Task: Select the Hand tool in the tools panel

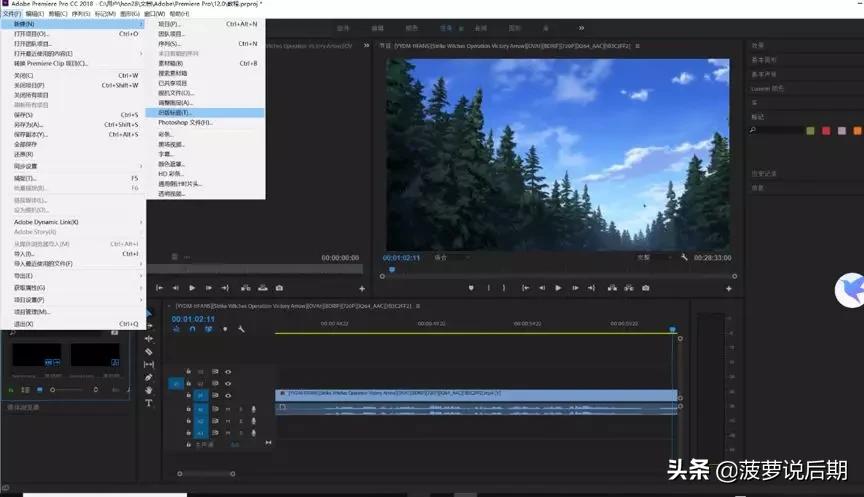Action: [x=149, y=390]
